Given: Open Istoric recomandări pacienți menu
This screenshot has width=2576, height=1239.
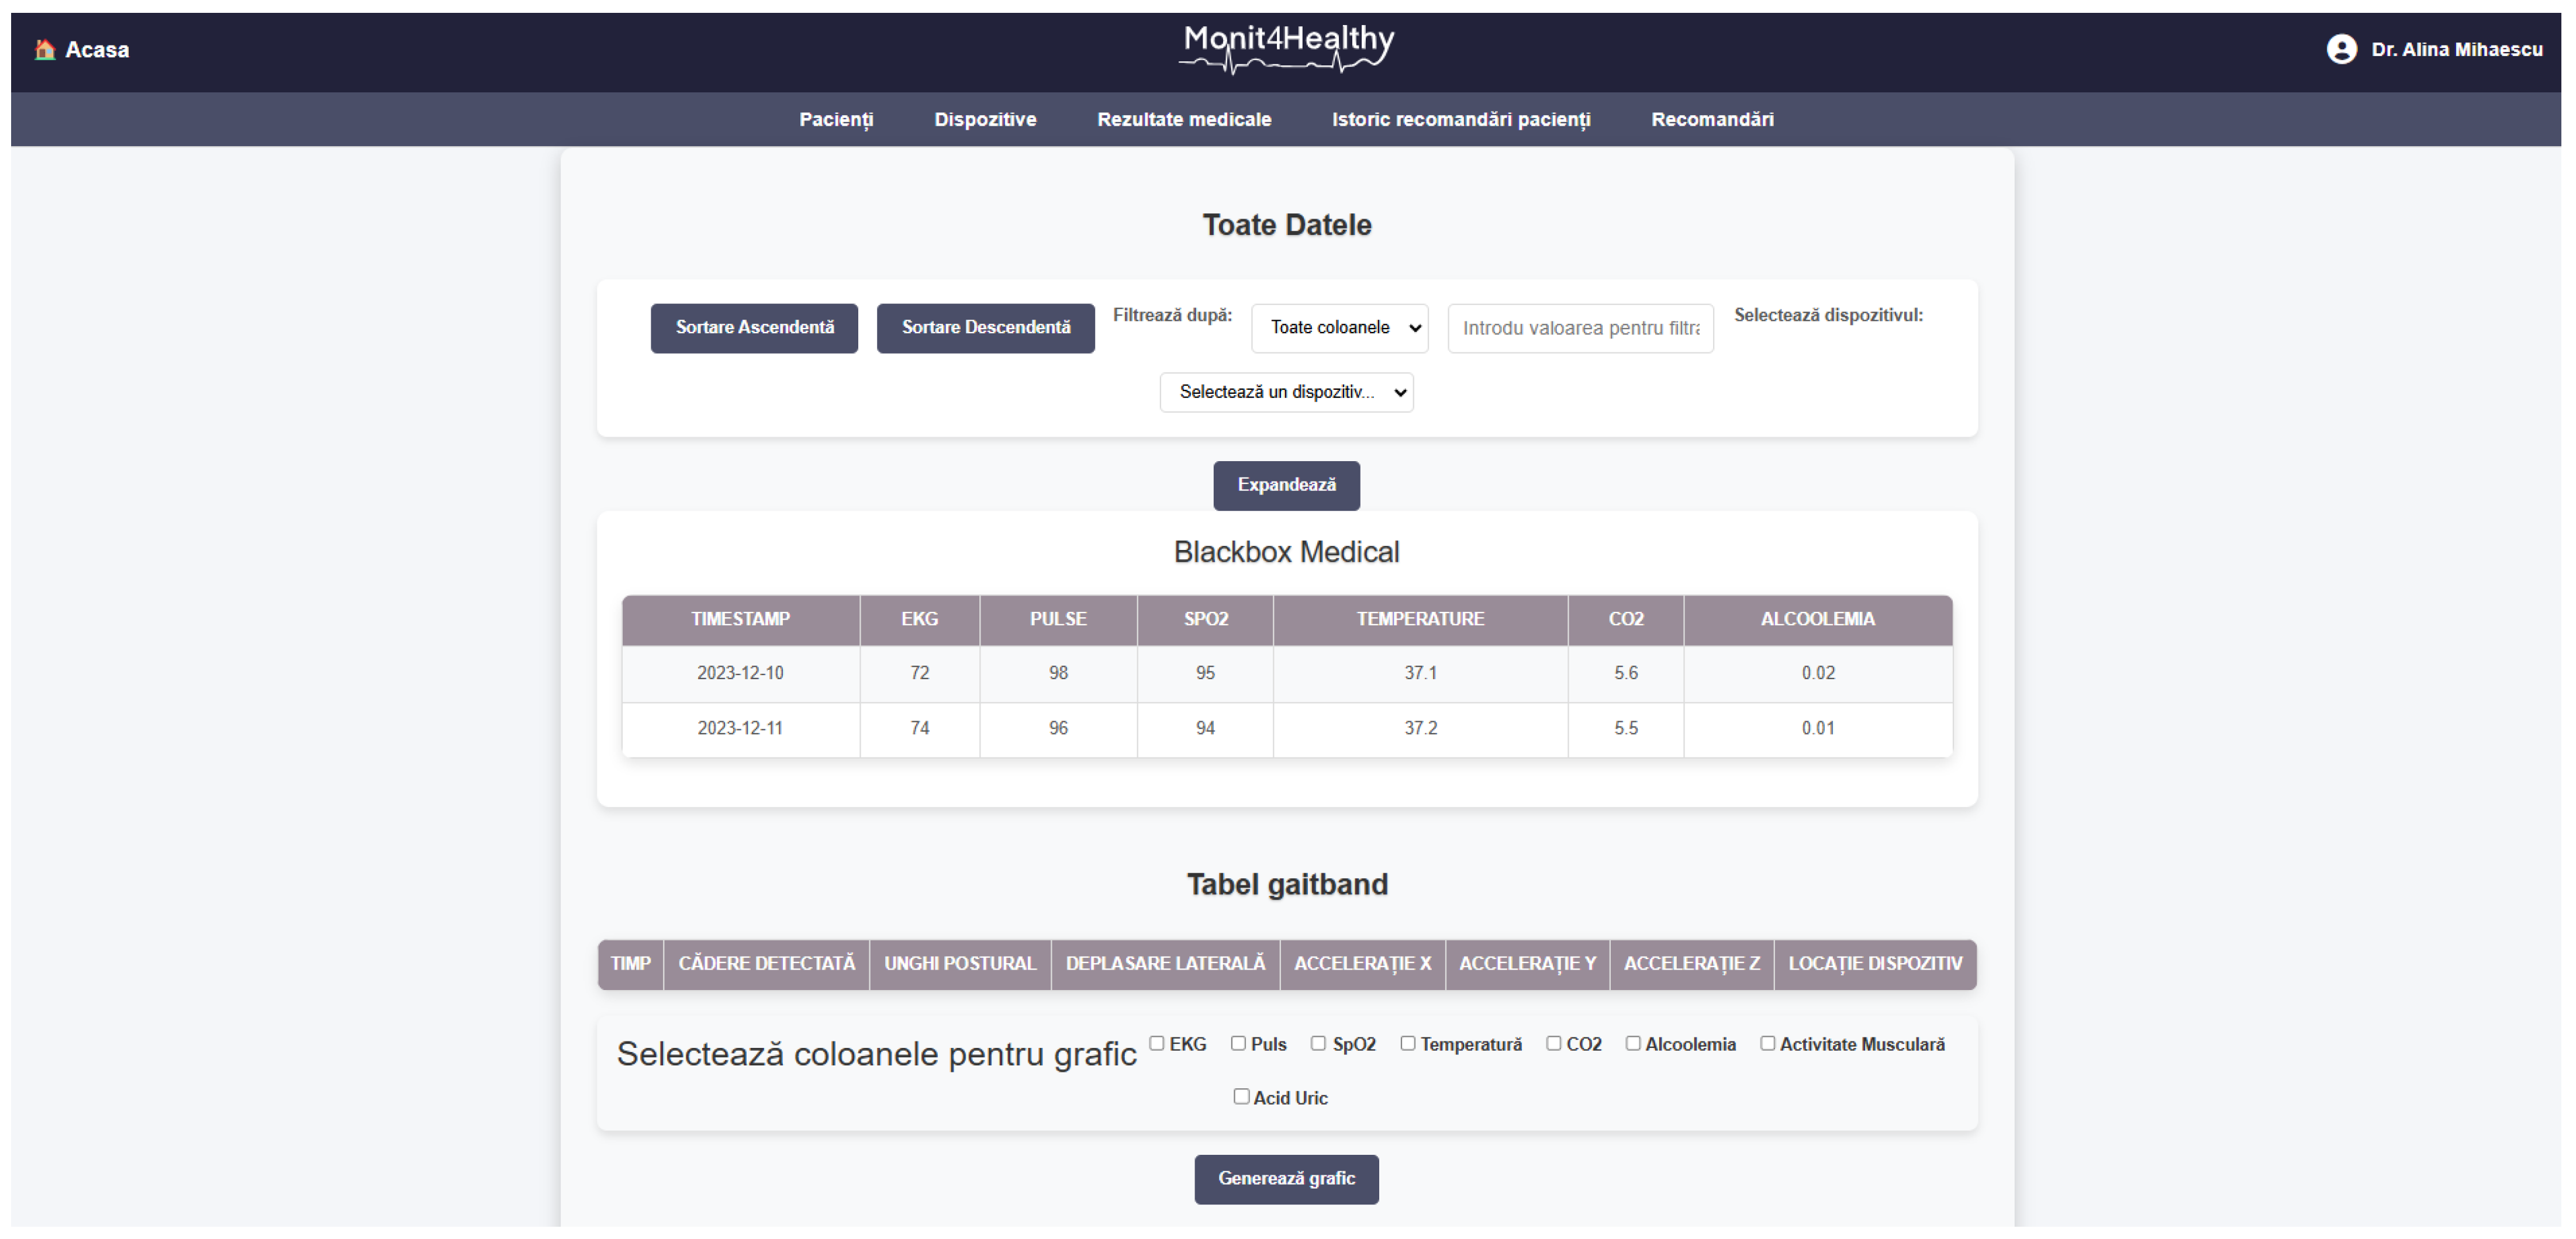Looking at the screenshot, I should pos(1460,119).
